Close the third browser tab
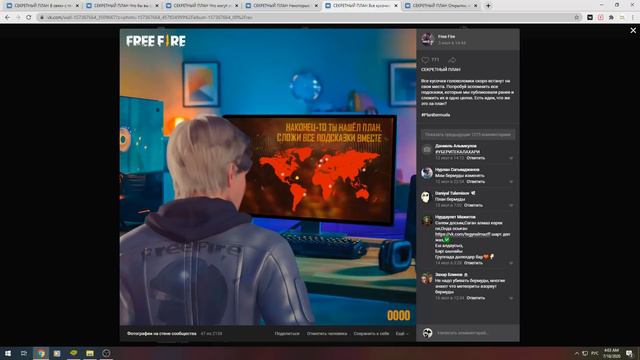The height and width of the screenshot is (360, 640). pyautogui.click(x=236, y=6)
